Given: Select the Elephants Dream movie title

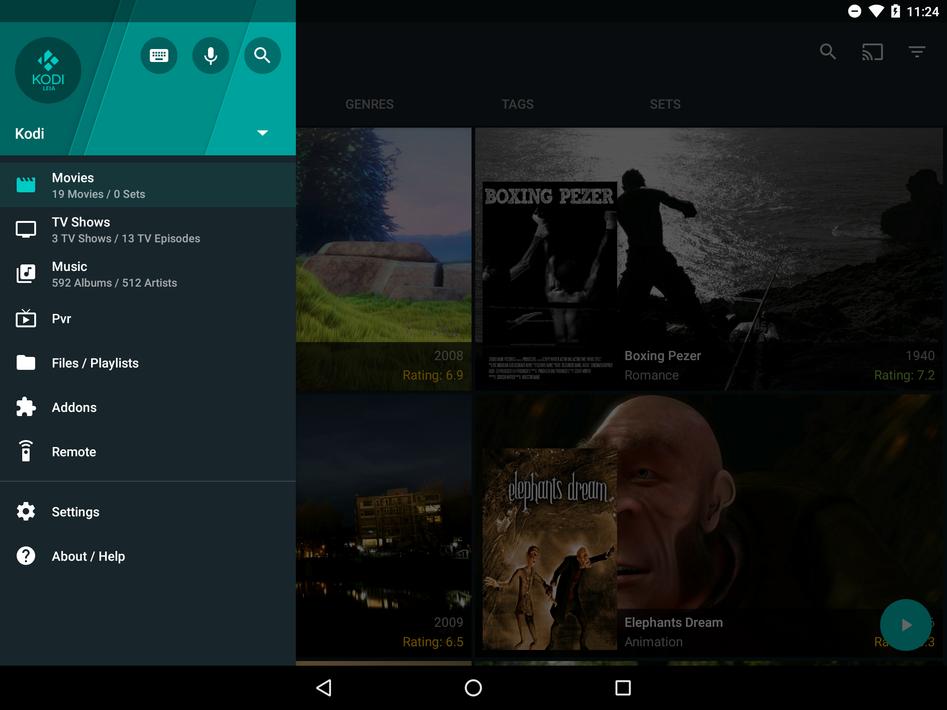Looking at the screenshot, I should pyautogui.click(x=673, y=622).
